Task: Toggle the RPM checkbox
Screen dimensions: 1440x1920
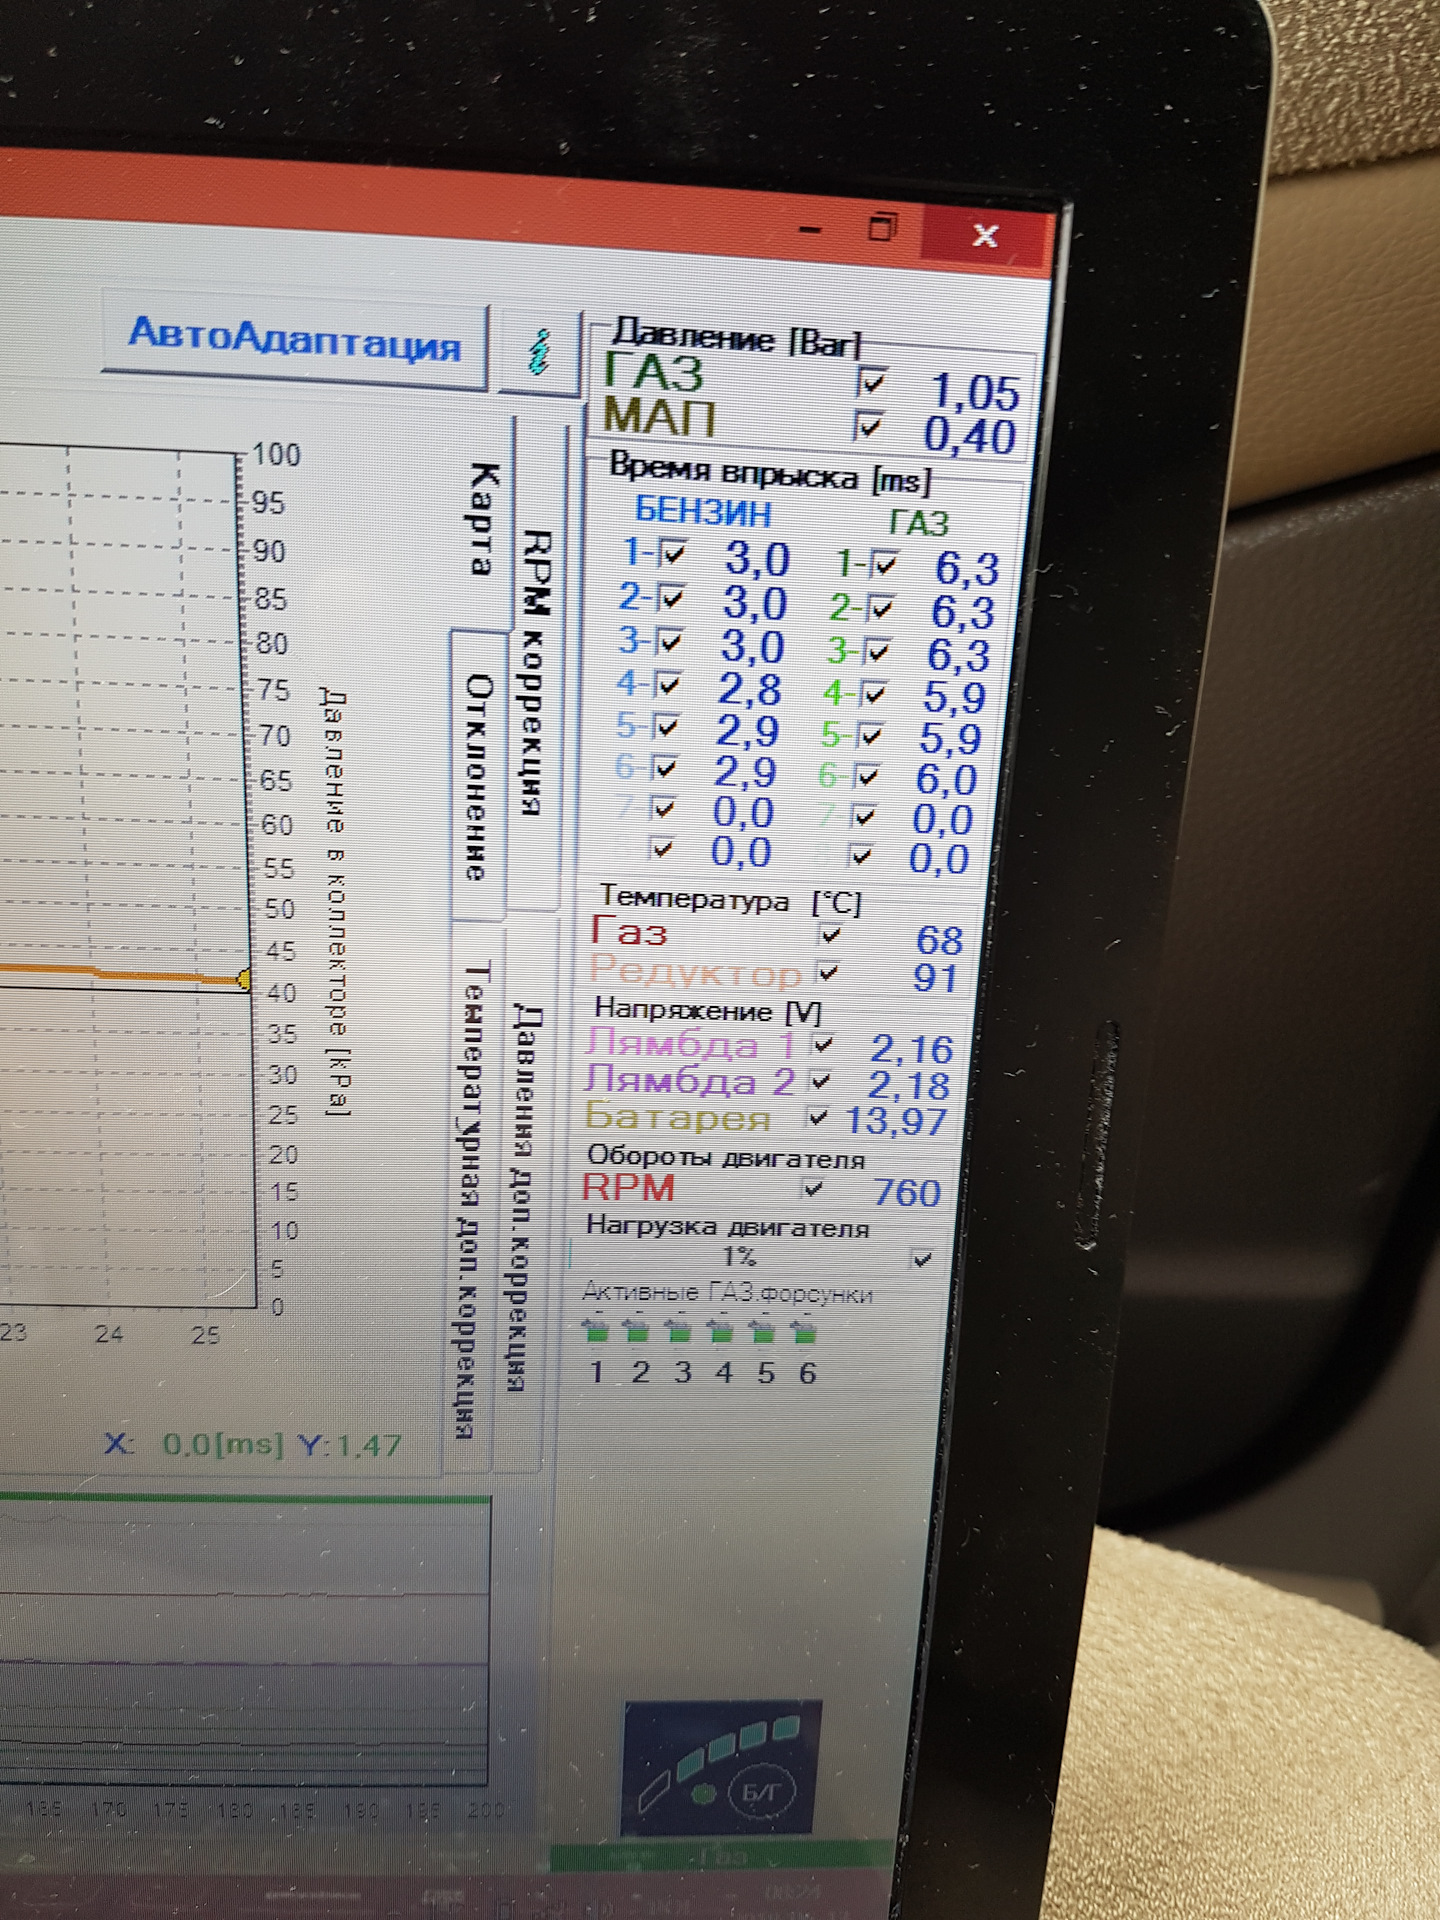Action: pyautogui.click(x=814, y=1189)
